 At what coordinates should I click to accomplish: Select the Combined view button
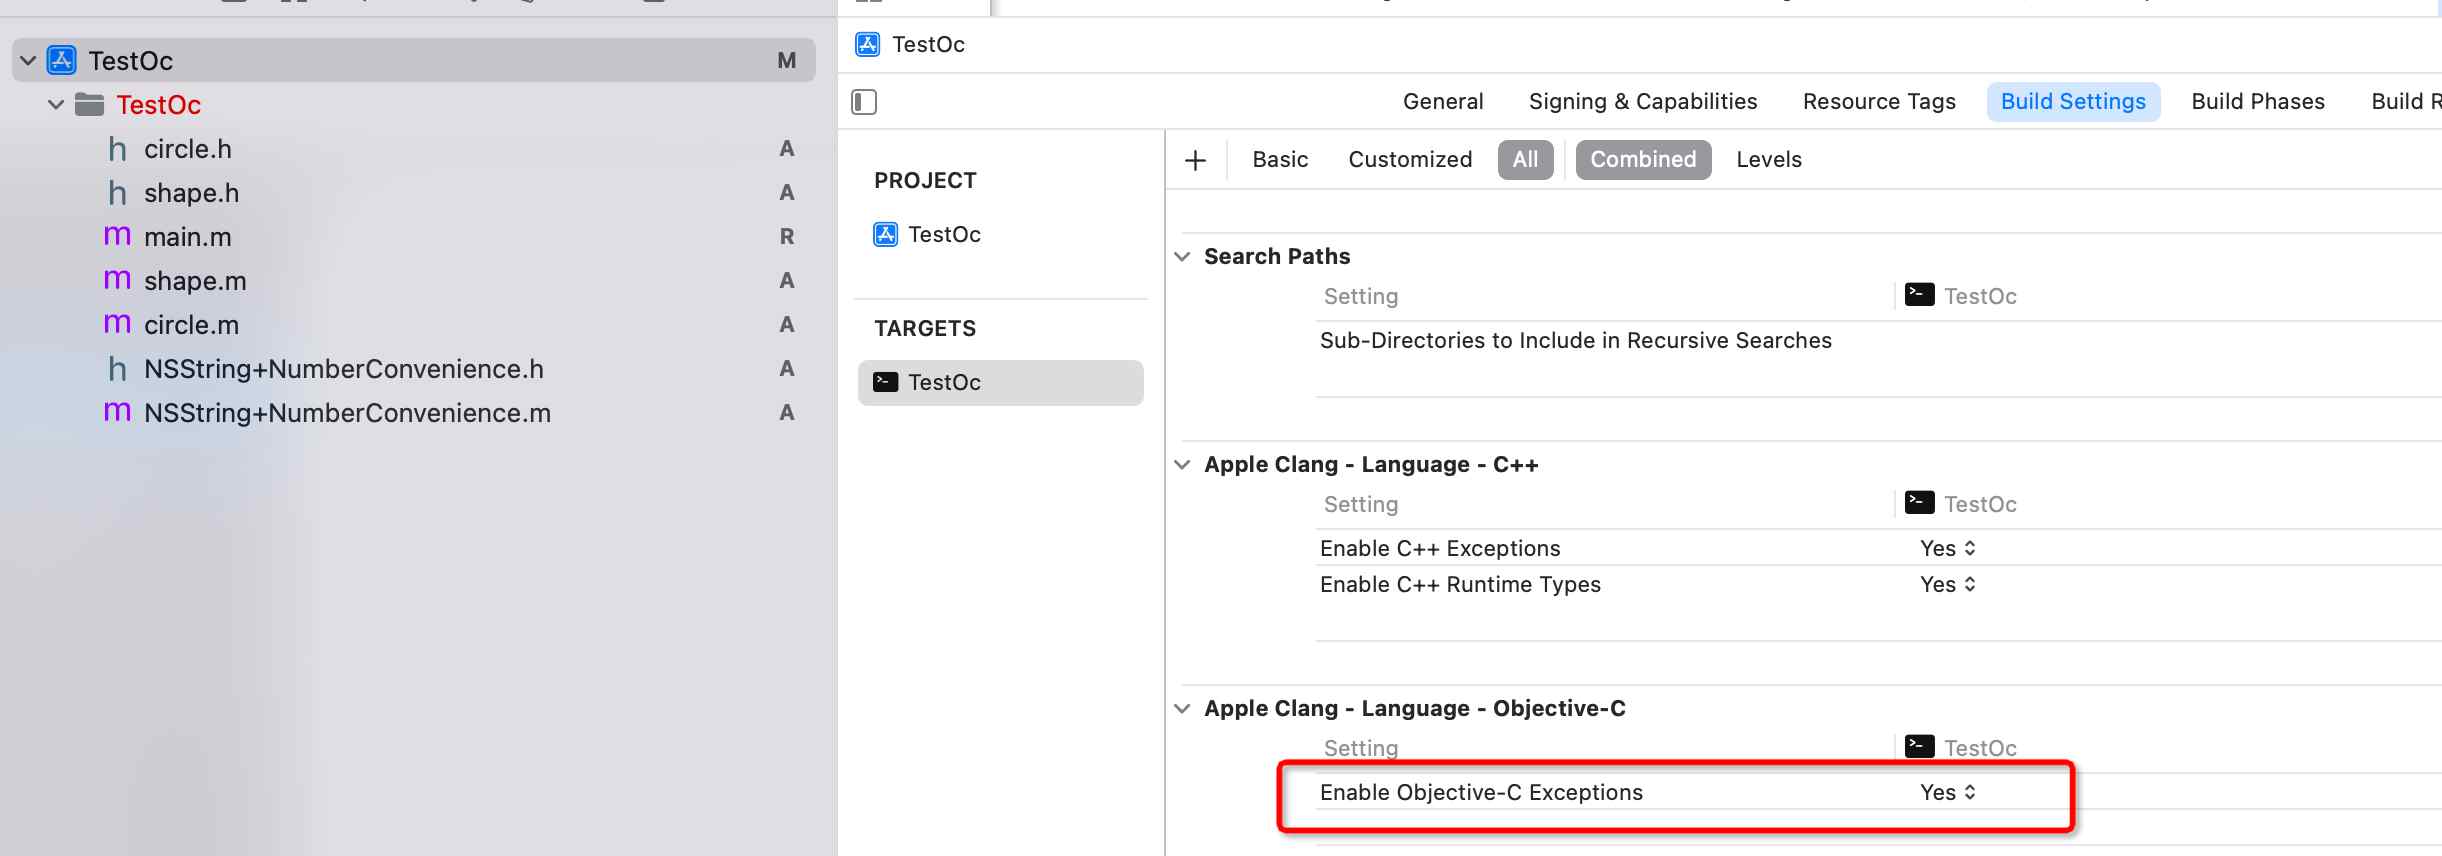click(1642, 160)
